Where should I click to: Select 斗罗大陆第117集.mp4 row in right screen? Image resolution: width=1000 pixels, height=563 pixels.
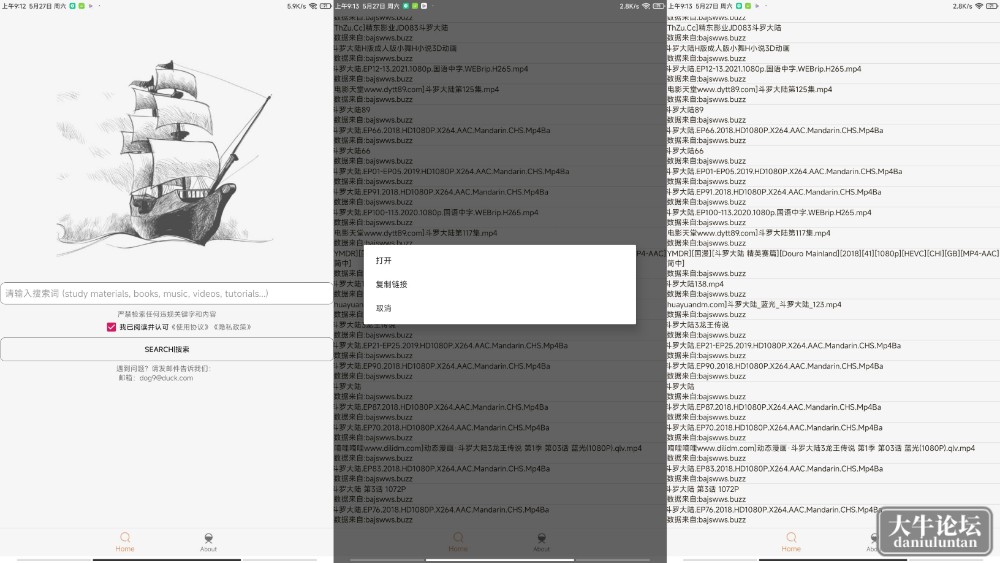coord(833,238)
